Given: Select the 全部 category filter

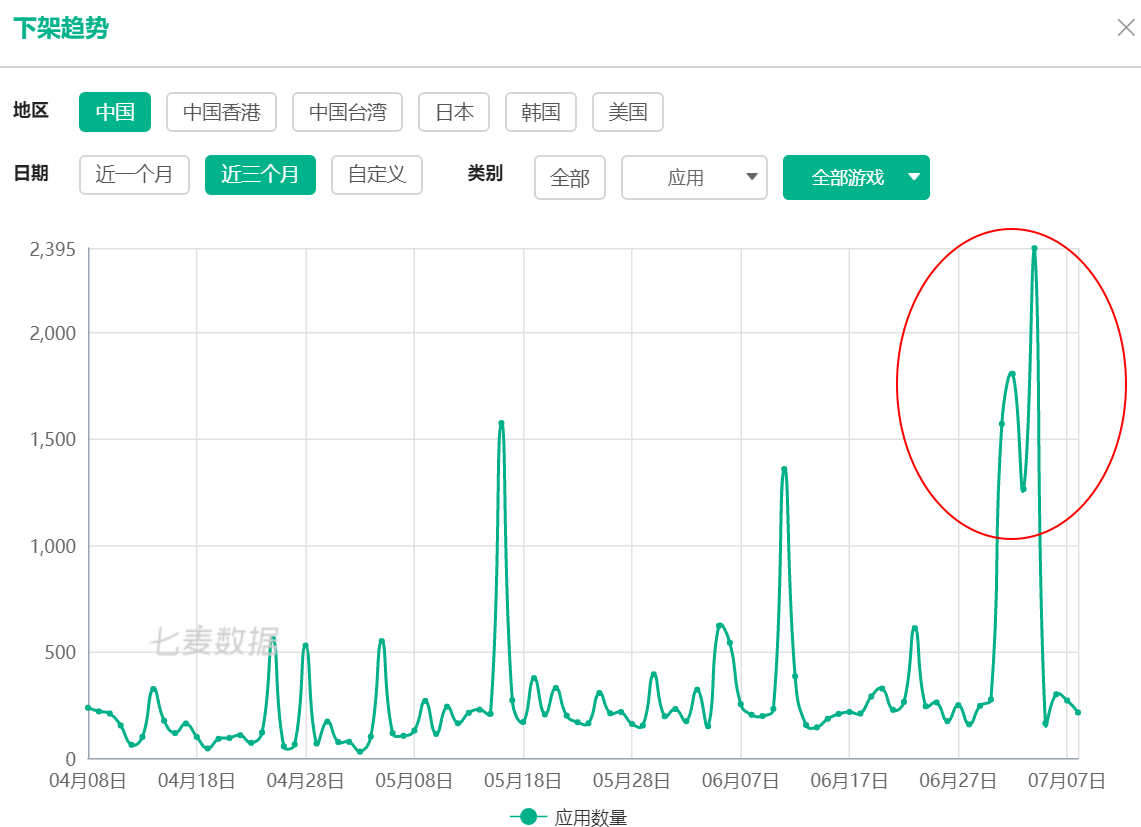Looking at the screenshot, I should 570,177.
